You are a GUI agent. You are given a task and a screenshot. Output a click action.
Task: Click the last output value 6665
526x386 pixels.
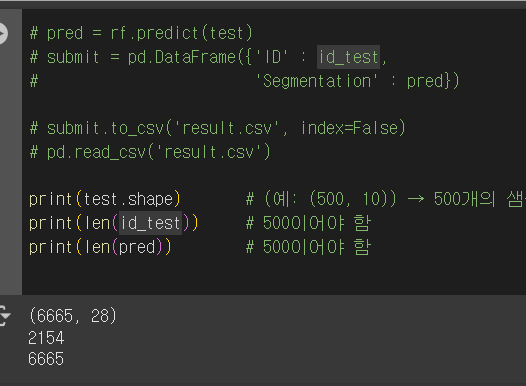click(x=46, y=359)
